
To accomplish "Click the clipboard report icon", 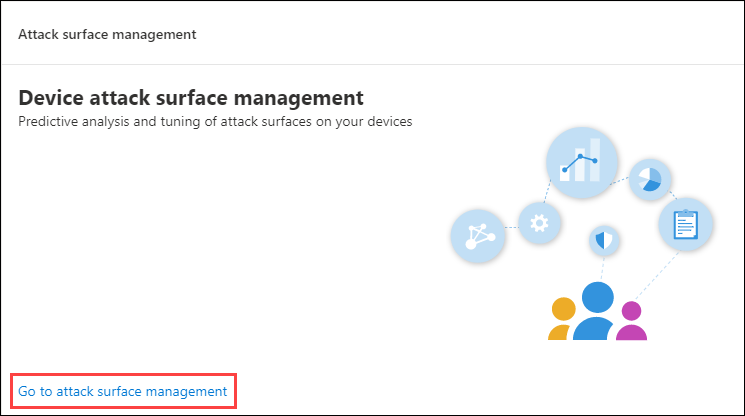I will coord(685,224).
